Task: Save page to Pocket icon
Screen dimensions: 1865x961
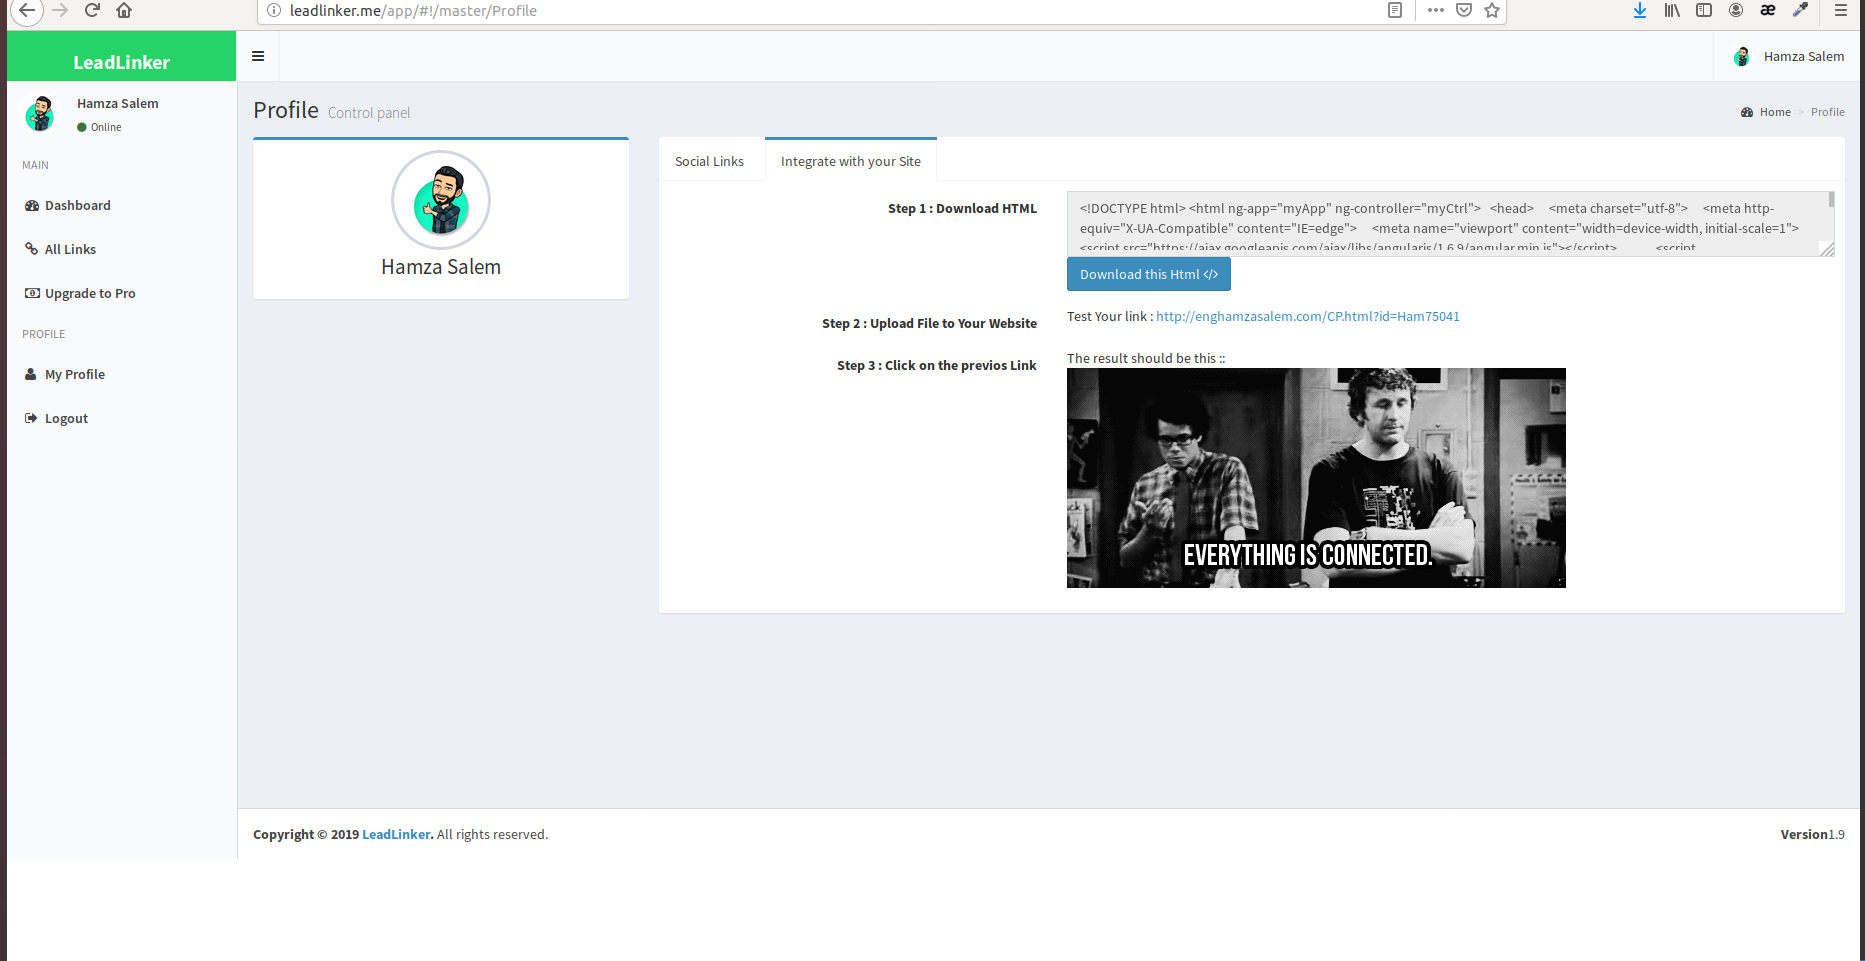Action: point(1464,10)
